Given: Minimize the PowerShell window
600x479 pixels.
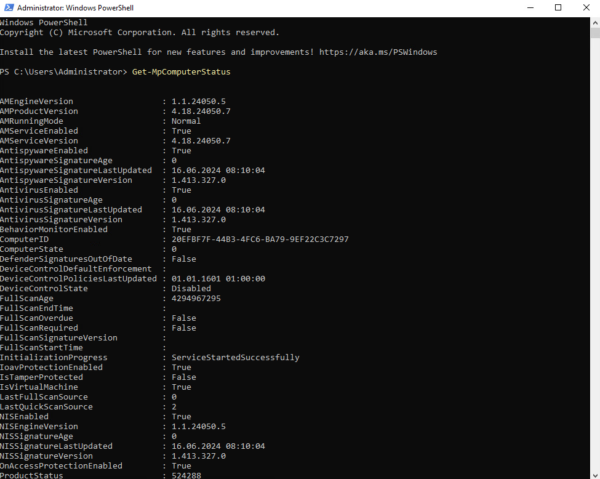Looking at the screenshot, I should pyautogui.click(x=530, y=8).
